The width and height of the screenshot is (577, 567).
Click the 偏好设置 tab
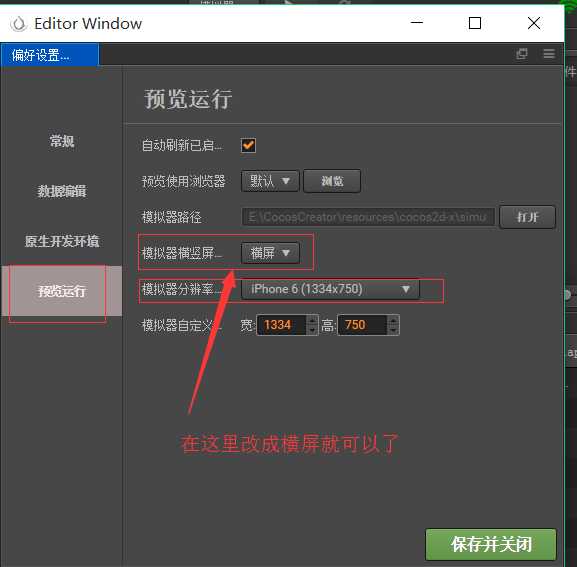pyautogui.click(x=50, y=55)
